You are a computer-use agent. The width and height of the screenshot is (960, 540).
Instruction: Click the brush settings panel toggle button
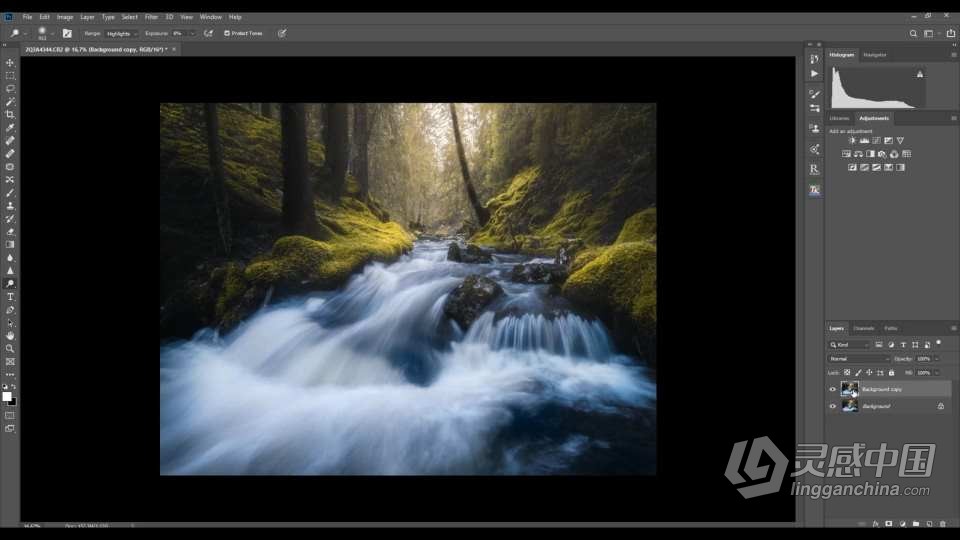click(67, 34)
